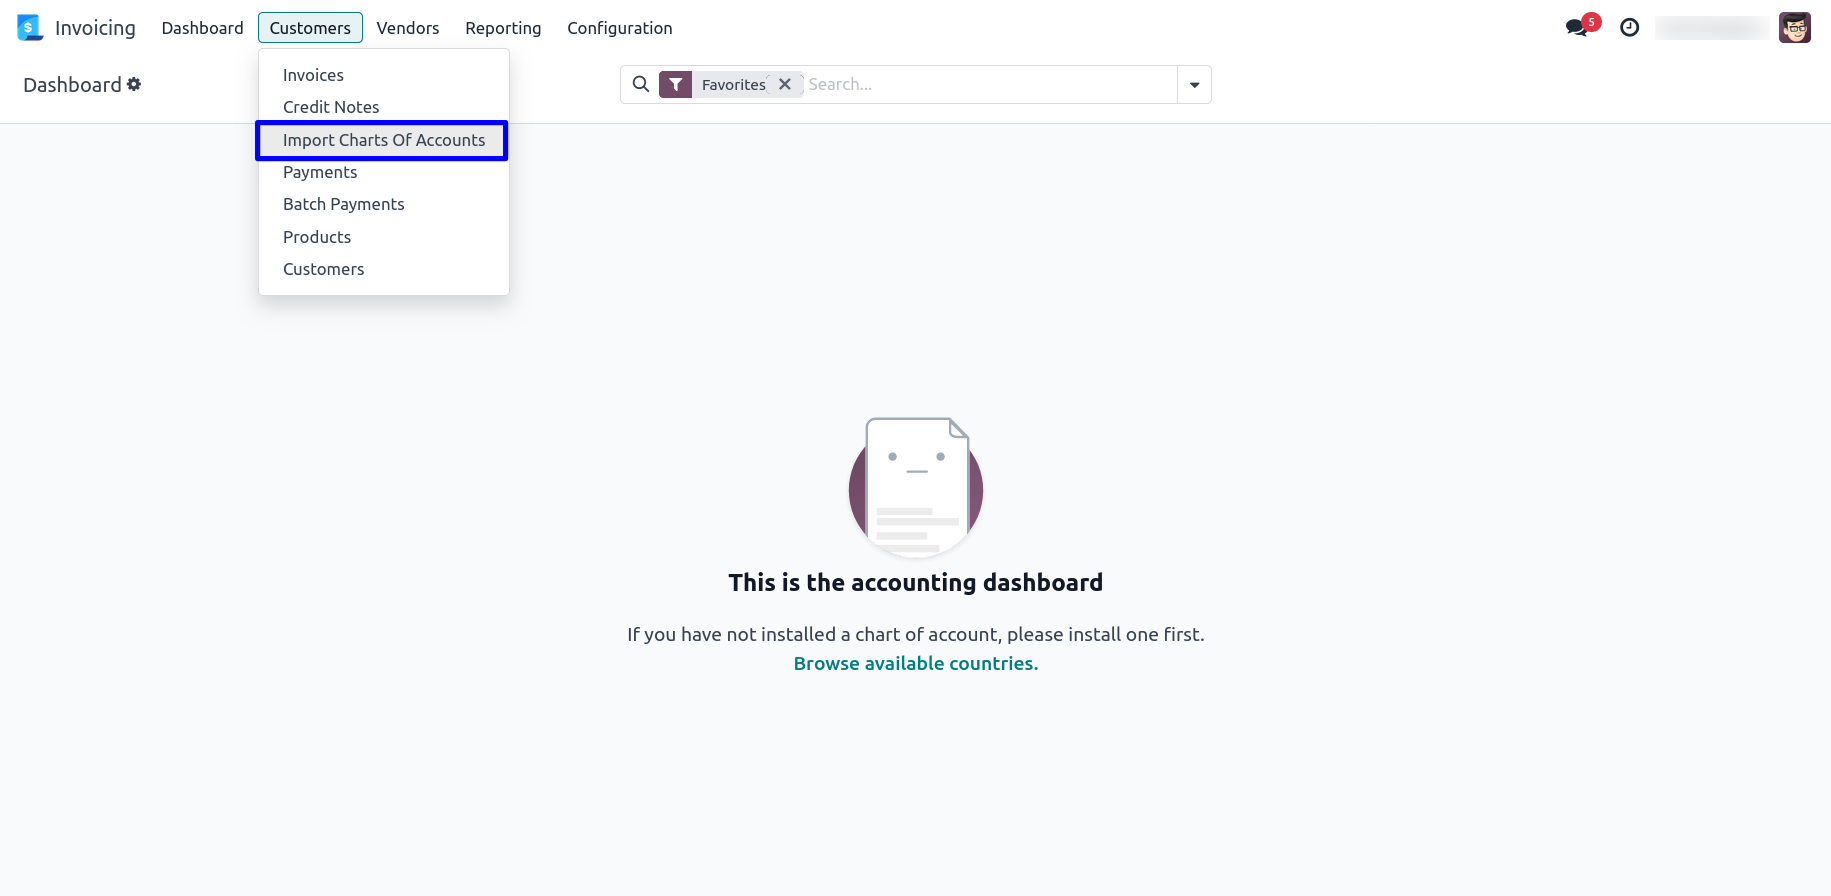Click the Invoicing app logo icon
The width and height of the screenshot is (1831, 896).
click(x=30, y=28)
